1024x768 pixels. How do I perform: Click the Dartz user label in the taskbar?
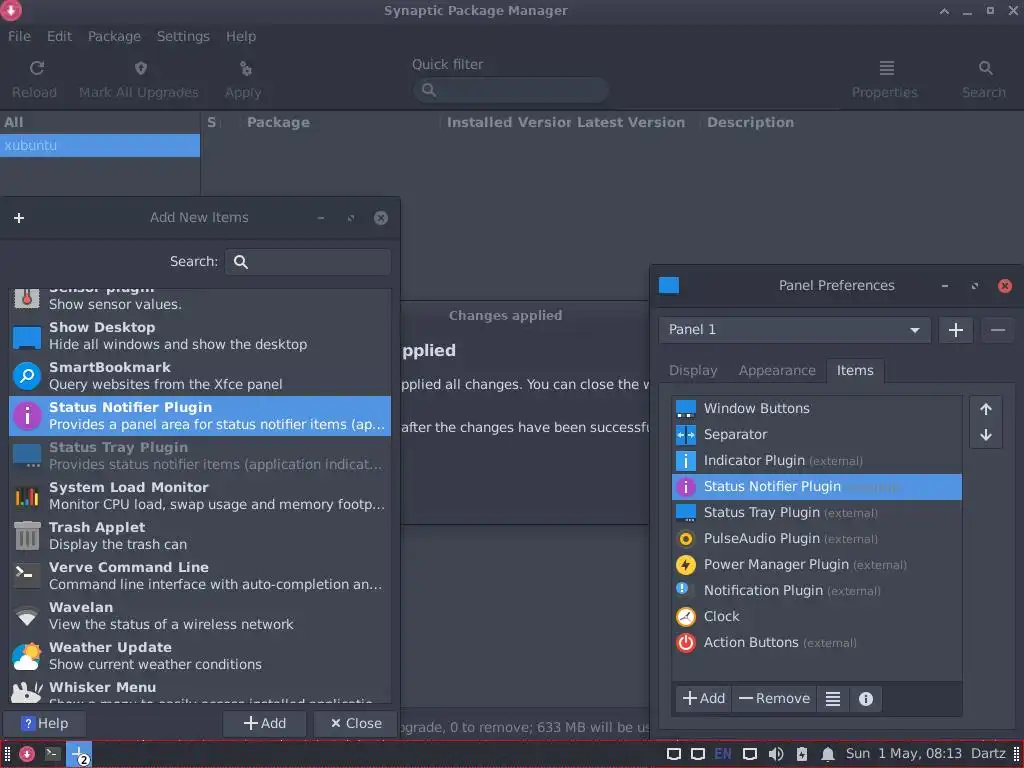(x=988, y=754)
